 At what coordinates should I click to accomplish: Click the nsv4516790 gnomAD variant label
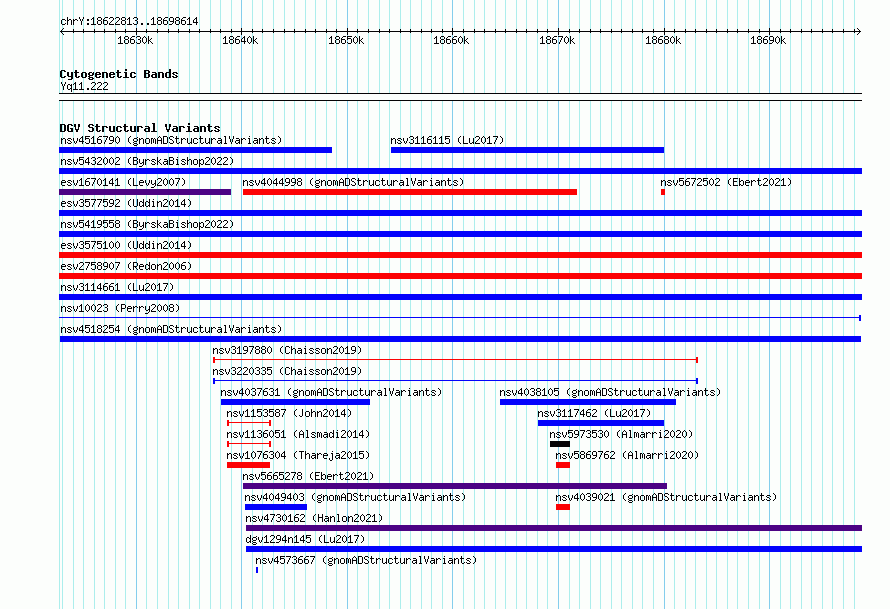(171, 140)
